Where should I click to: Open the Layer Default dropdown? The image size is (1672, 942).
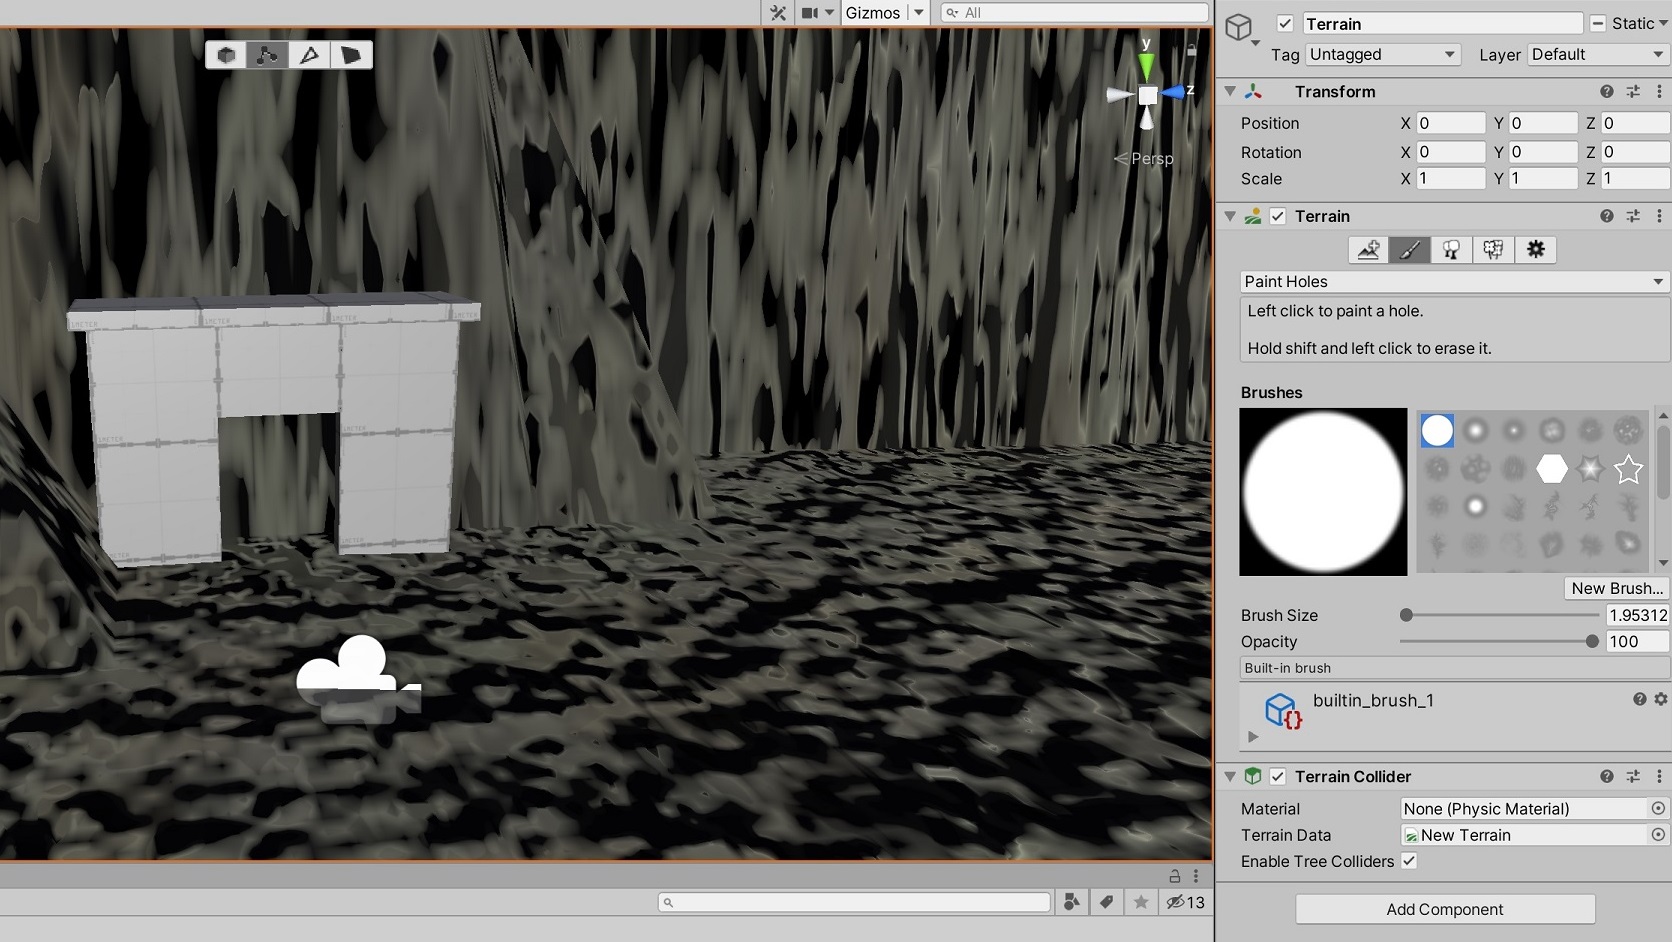pos(1598,54)
